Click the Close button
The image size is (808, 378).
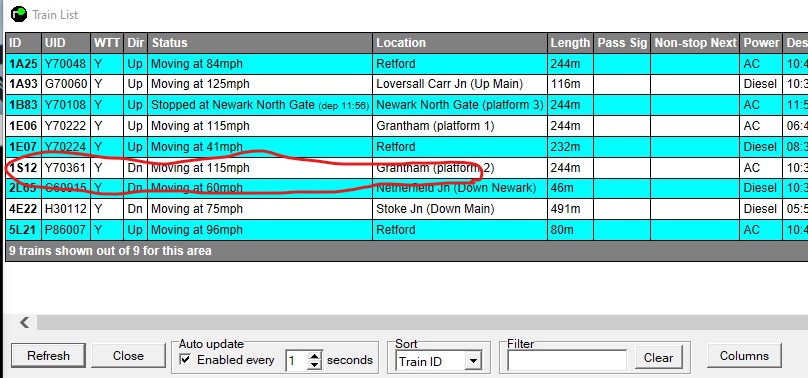point(128,356)
